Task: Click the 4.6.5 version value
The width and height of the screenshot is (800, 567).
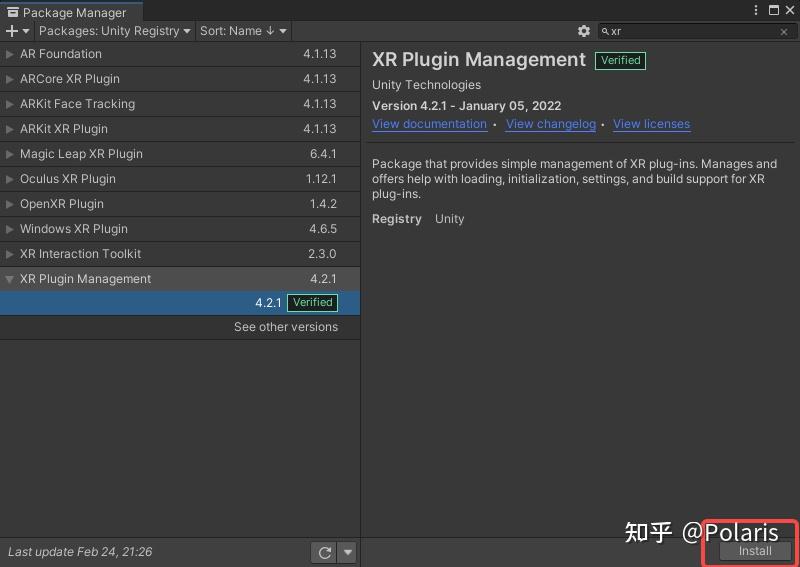Action: point(323,229)
